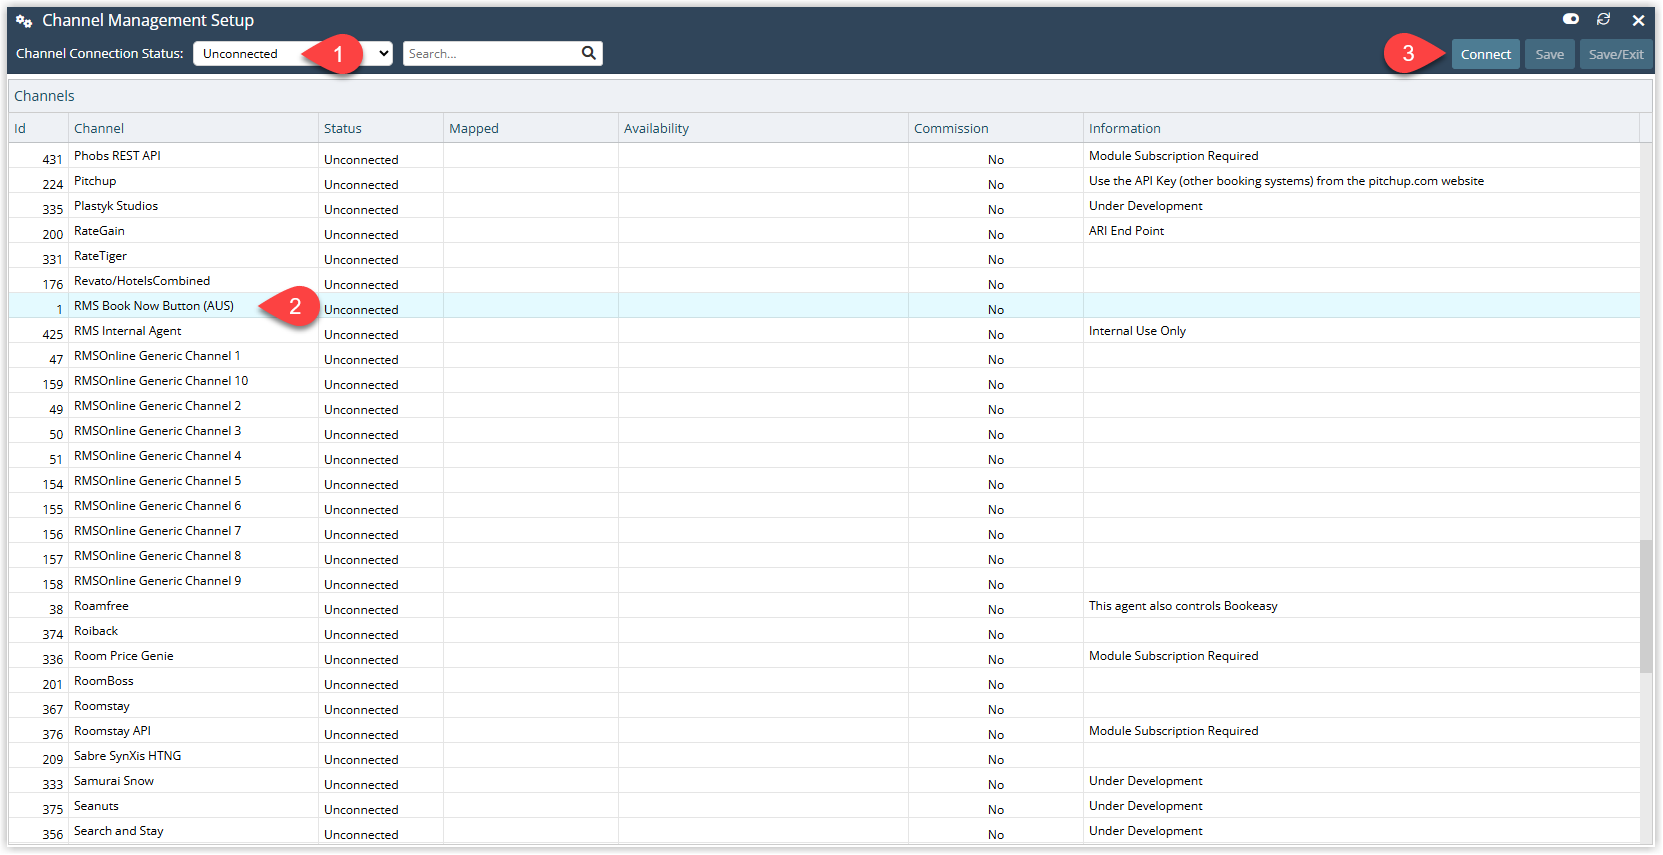
Task: Select RMSOnline Generic Channel 10
Action: coord(161,381)
